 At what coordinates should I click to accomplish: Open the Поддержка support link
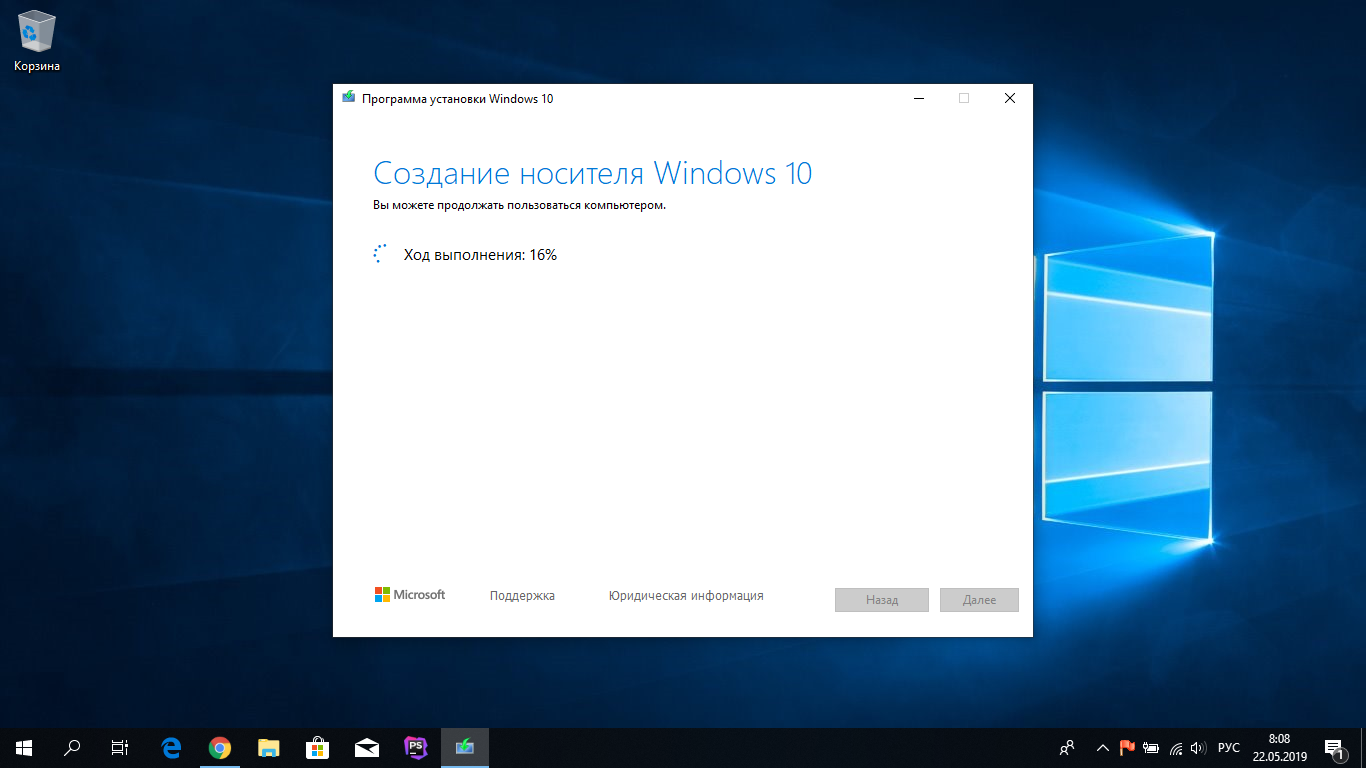pos(522,596)
